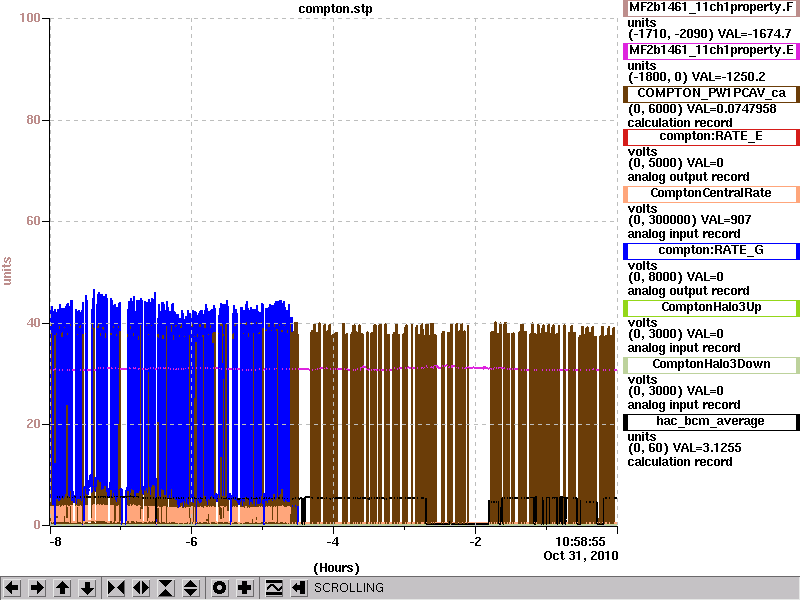Viewport: 800px width, 600px height.
Task: Select the ComptonHalo3Down legend entry
Action: click(711, 364)
